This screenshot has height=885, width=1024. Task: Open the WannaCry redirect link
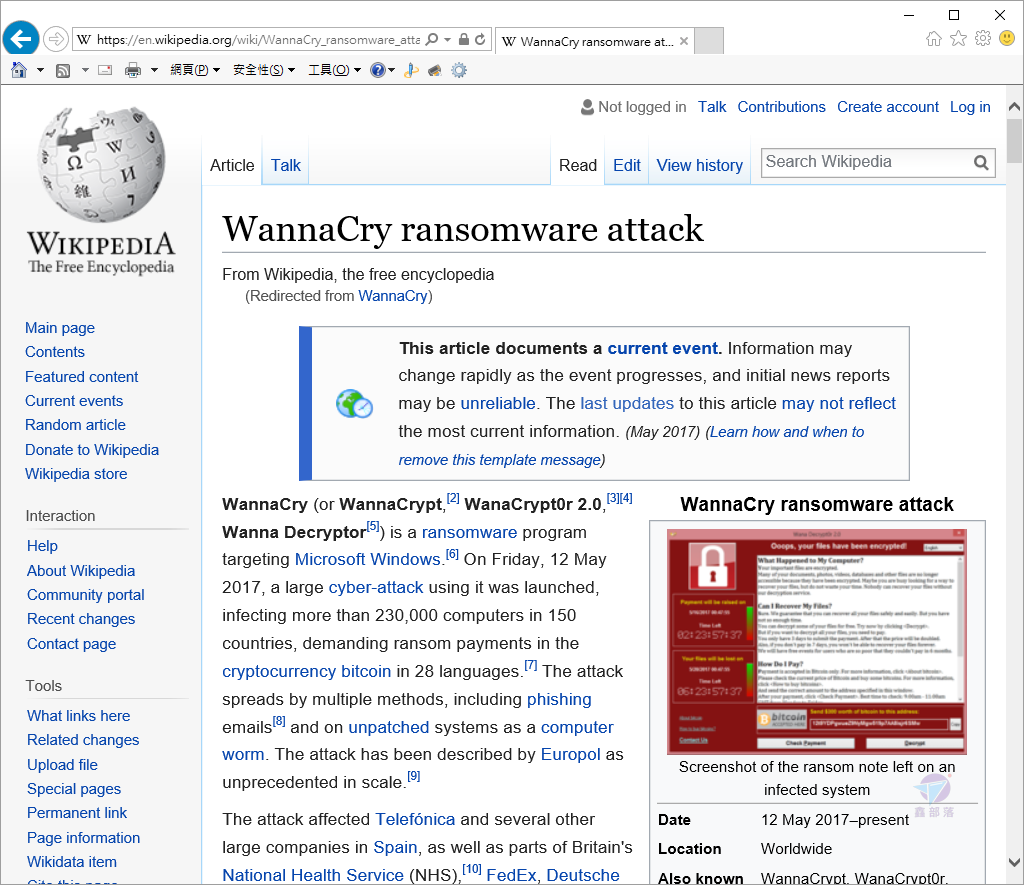[x=392, y=296]
